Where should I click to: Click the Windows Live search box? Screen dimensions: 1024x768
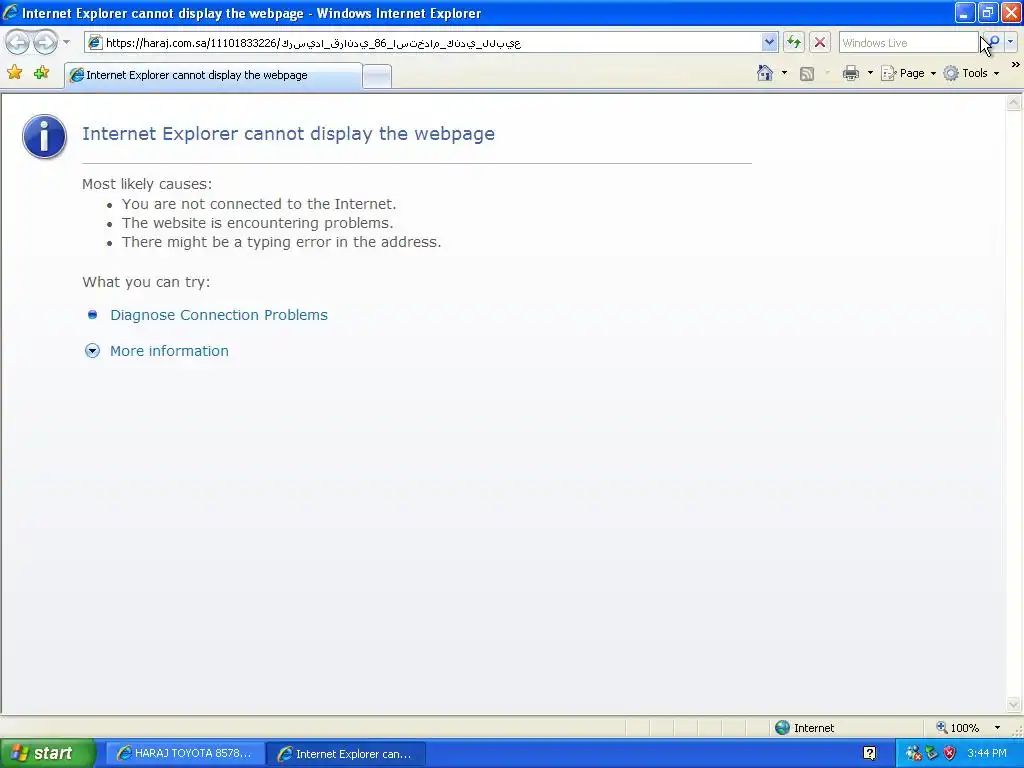point(908,42)
